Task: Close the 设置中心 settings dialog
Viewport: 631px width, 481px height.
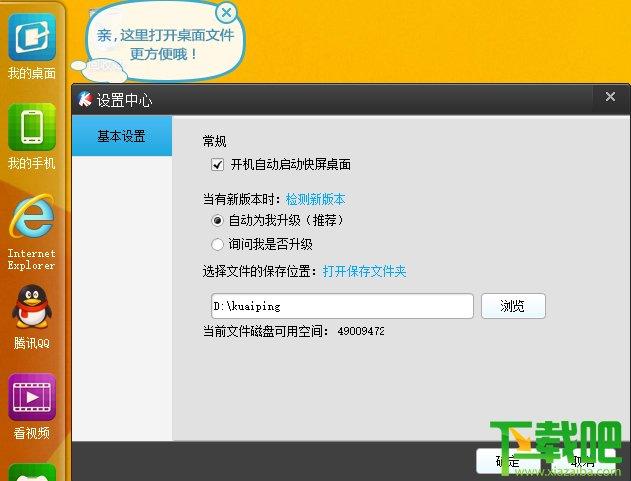Action: point(610,97)
